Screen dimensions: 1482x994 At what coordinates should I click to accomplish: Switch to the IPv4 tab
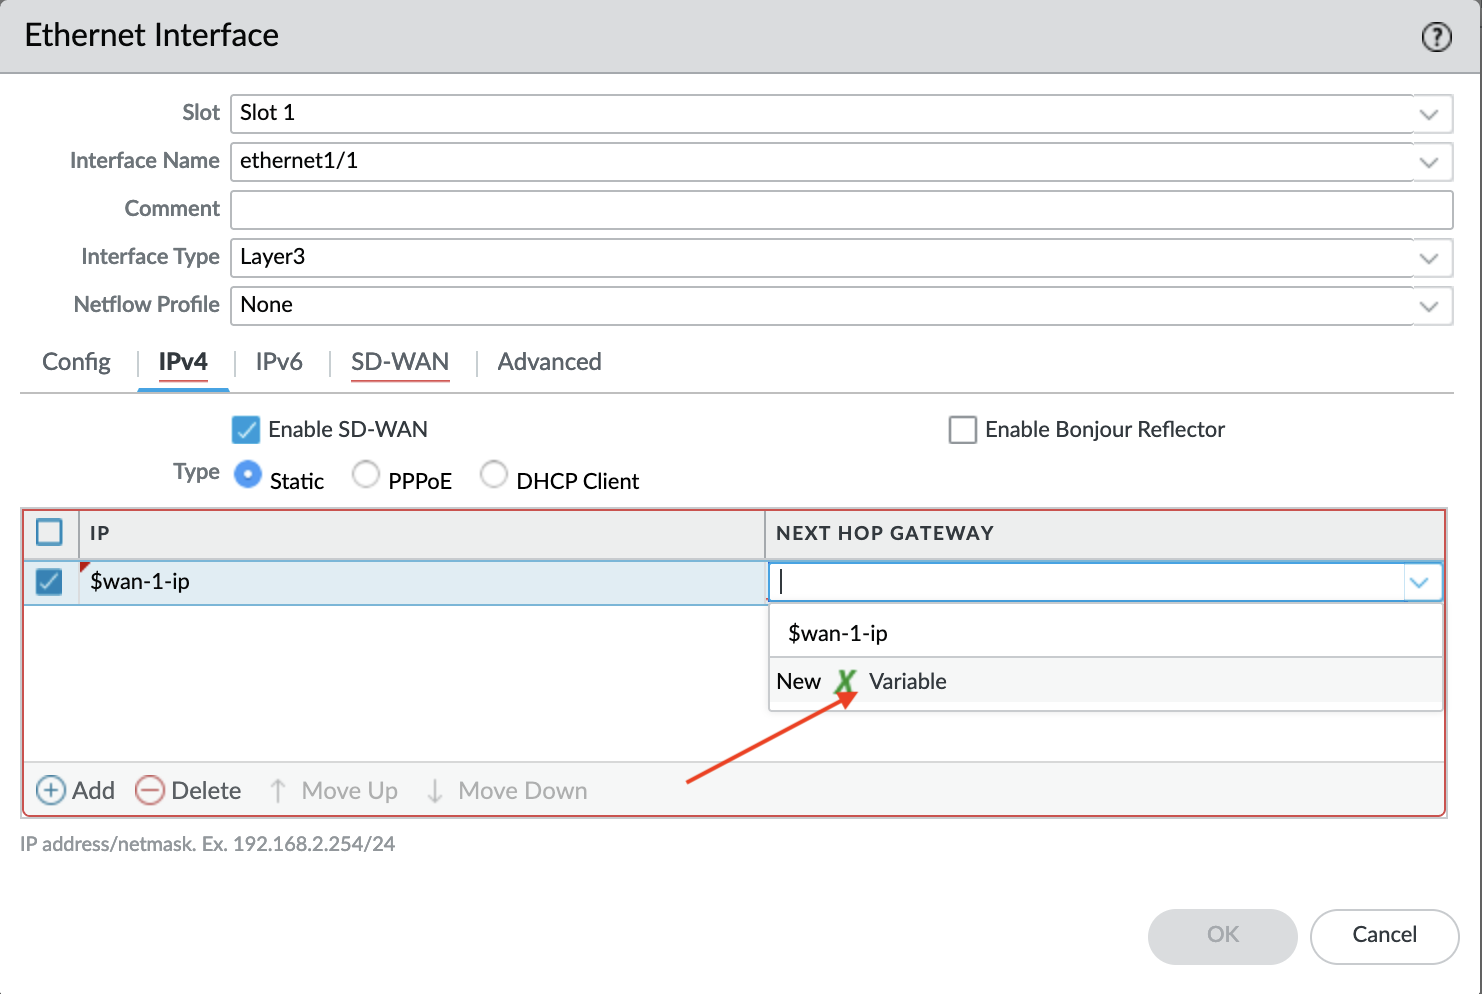coord(183,362)
